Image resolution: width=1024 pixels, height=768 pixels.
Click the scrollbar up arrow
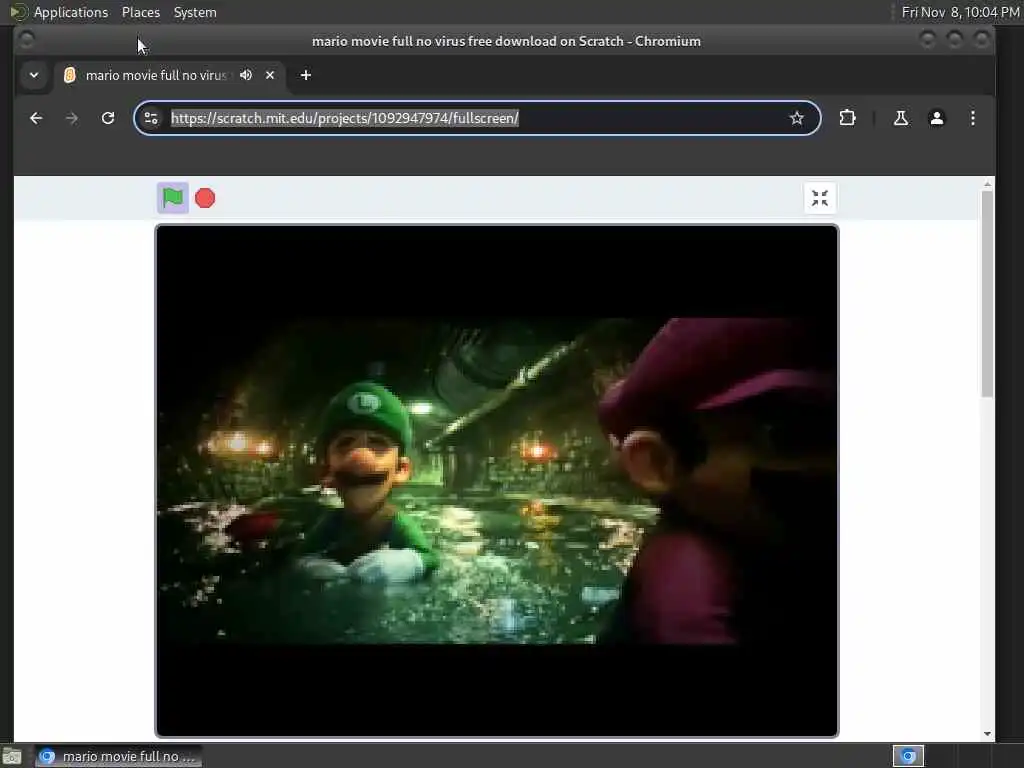point(987,185)
